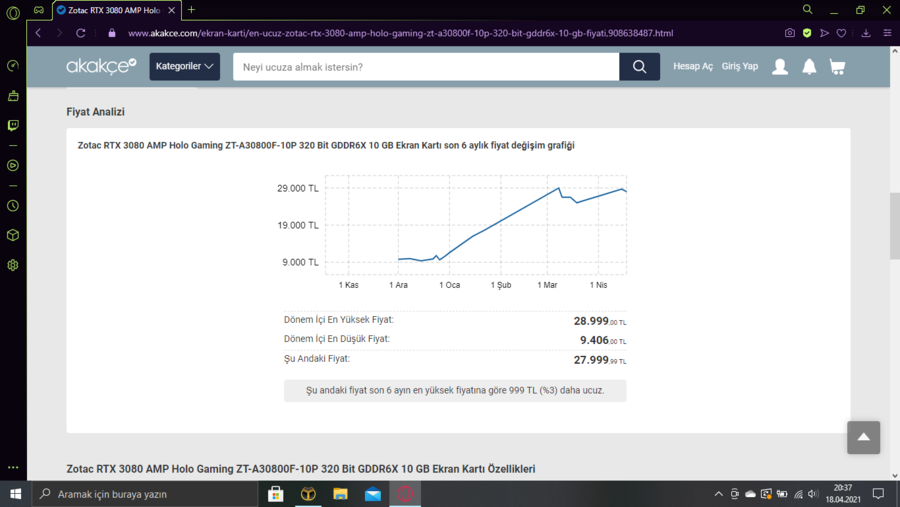Click the price chart peak near 1 Mar
The width and height of the screenshot is (900, 507).
(x=558, y=188)
